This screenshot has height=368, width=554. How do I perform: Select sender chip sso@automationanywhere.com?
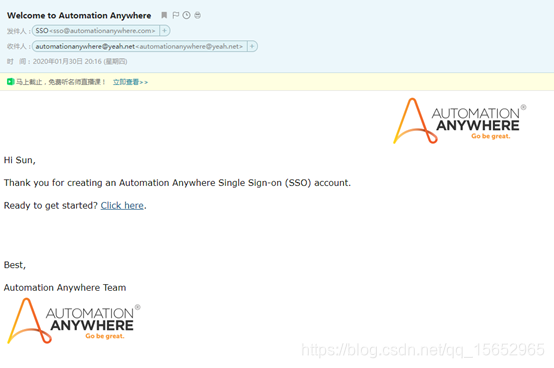pyautogui.click(x=95, y=31)
